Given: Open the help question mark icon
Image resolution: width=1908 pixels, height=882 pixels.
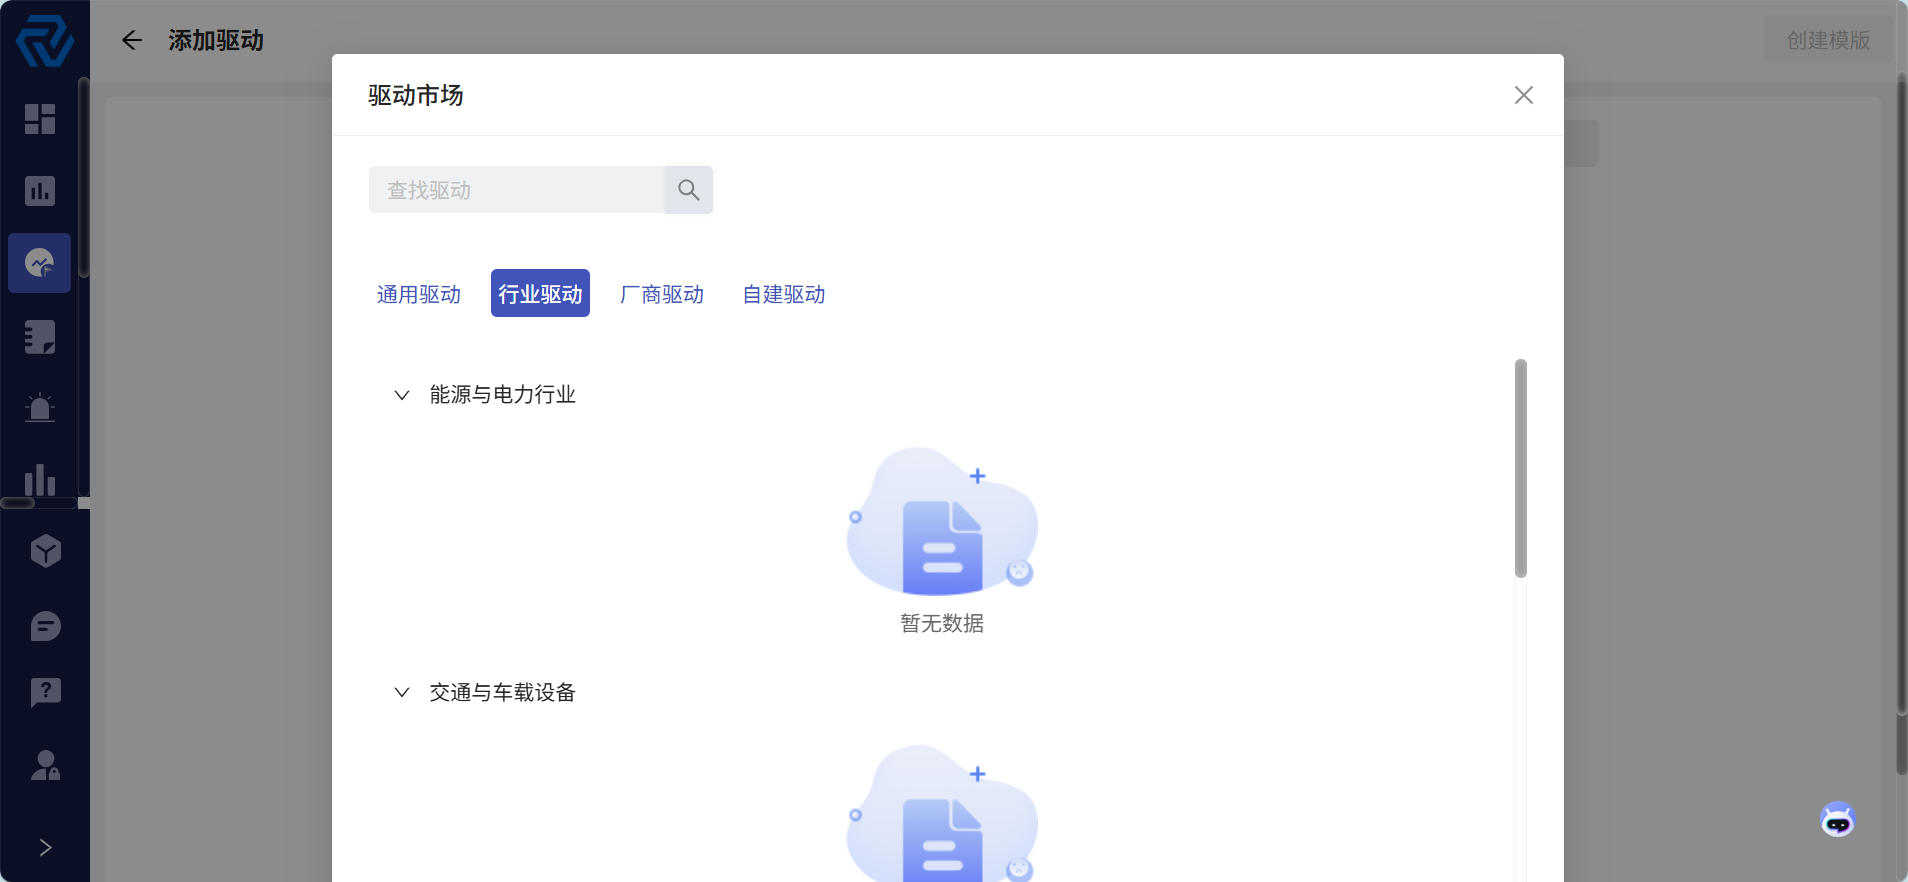Looking at the screenshot, I should coord(46,692).
